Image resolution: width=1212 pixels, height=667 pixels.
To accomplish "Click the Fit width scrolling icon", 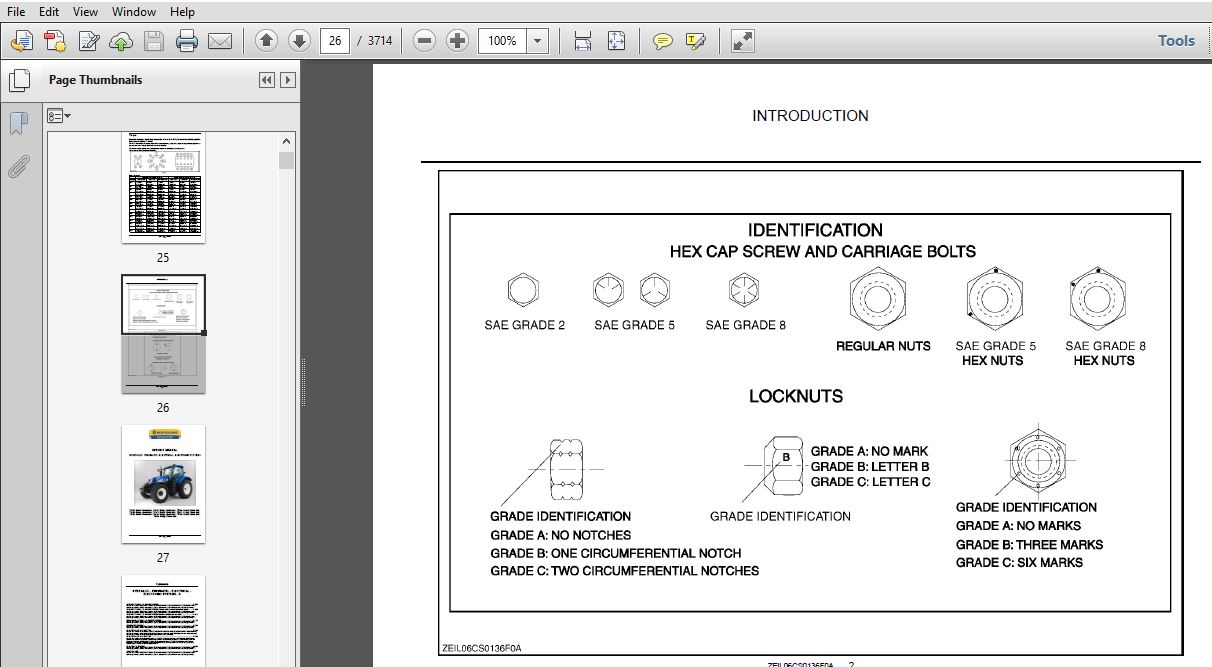I will click(583, 41).
